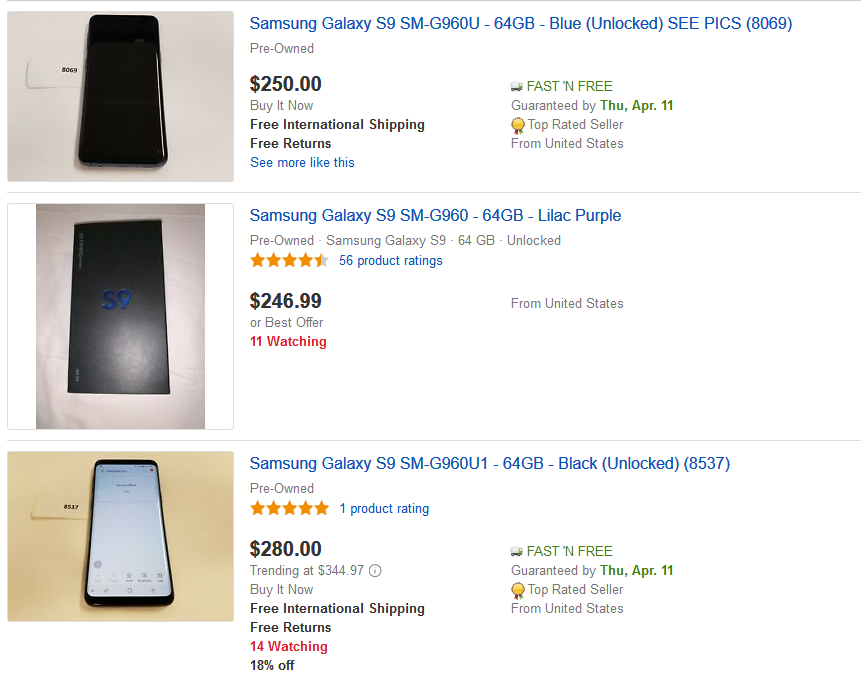Viewport: 861px width, 677px height.
Task: Click the $280.00 price
Action: [285, 548]
